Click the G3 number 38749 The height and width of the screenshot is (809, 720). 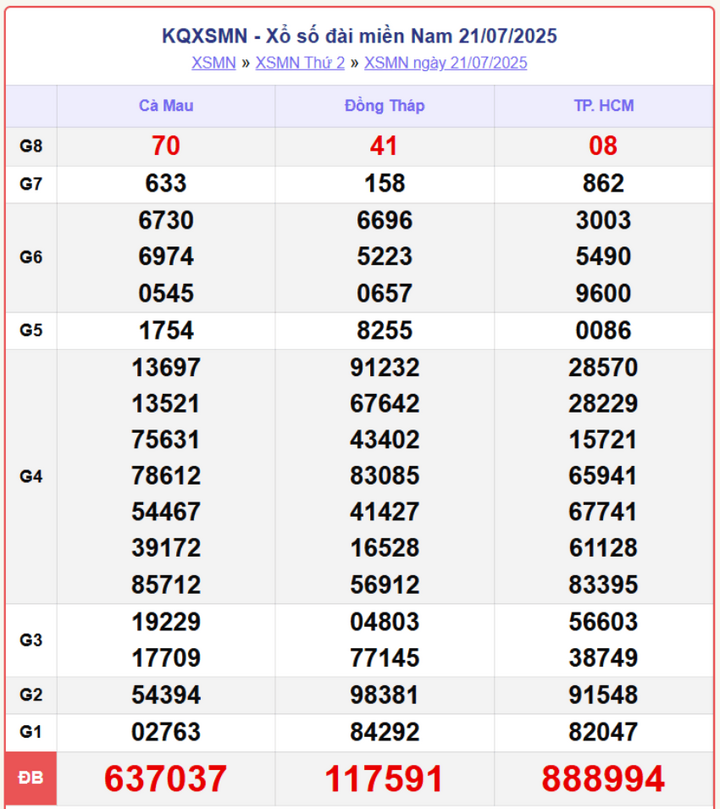pyautogui.click(x=603, y=658)
